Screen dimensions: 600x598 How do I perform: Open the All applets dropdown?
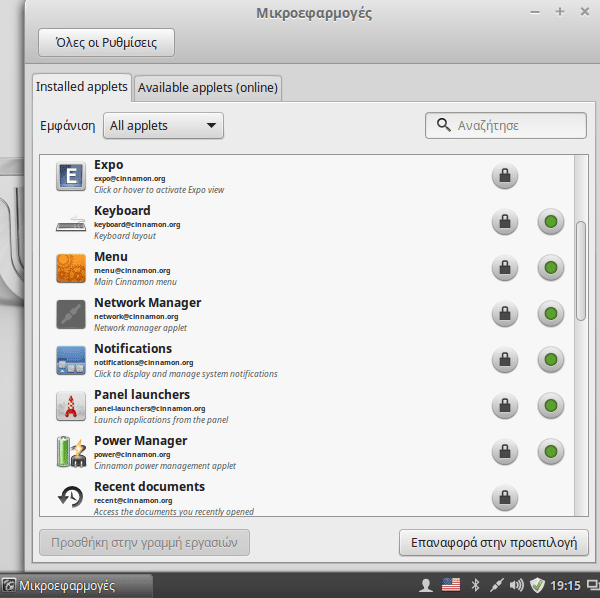click(x=163, y=125)
